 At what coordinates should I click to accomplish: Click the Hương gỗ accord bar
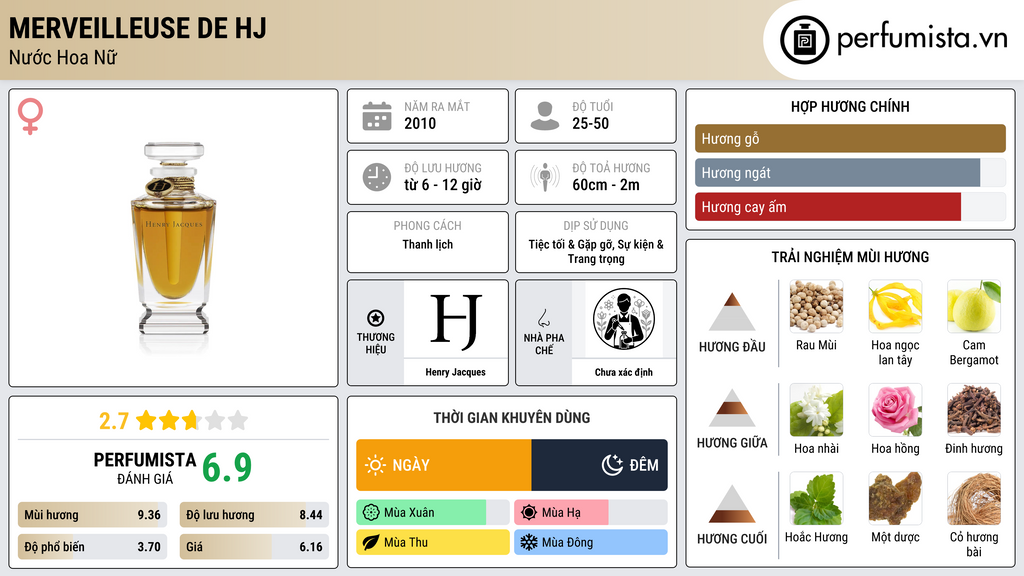pyautogui.click(x=850, y=138)
